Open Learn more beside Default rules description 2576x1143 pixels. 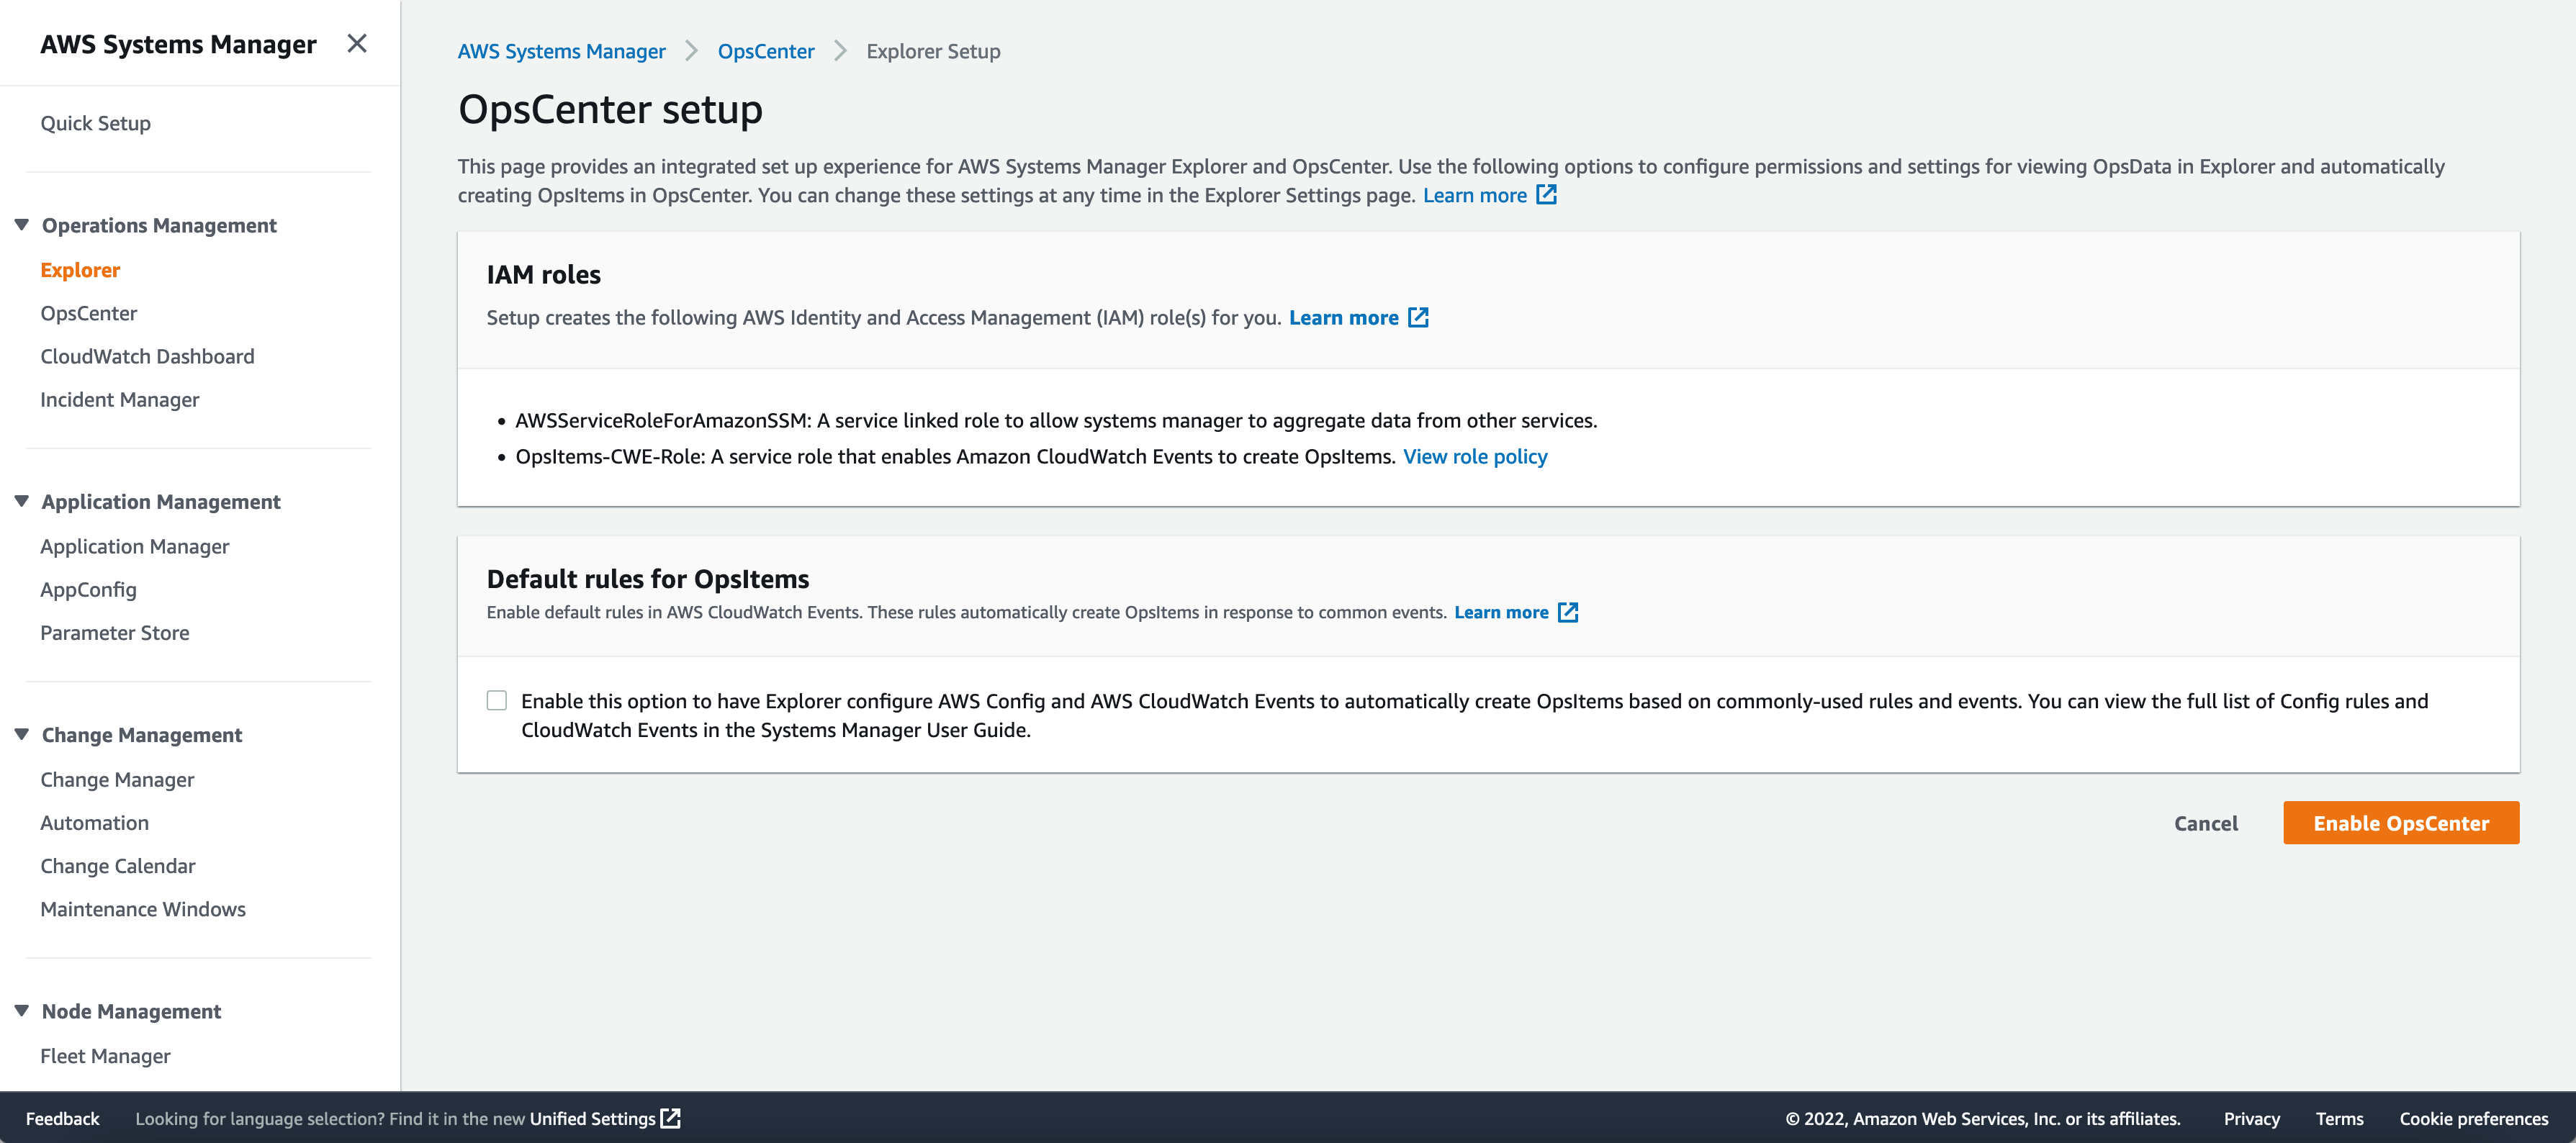[x=1502, y=612]
